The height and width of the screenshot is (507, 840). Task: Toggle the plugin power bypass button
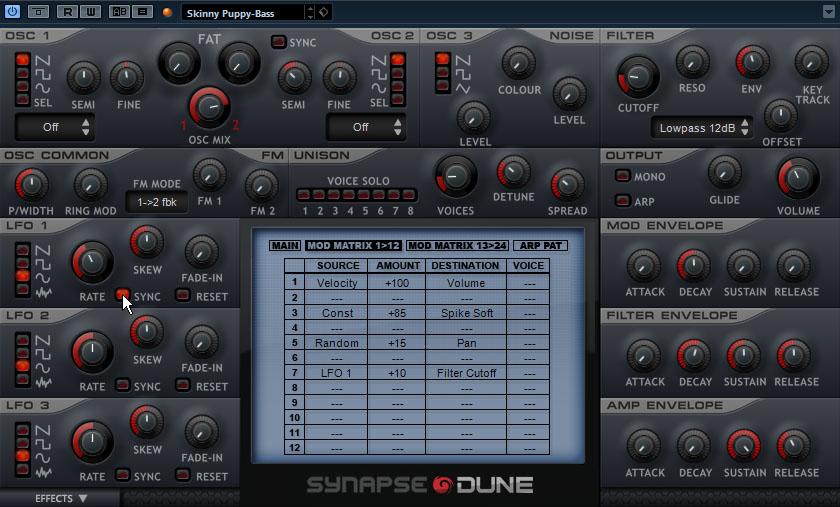tap(12, 11)
